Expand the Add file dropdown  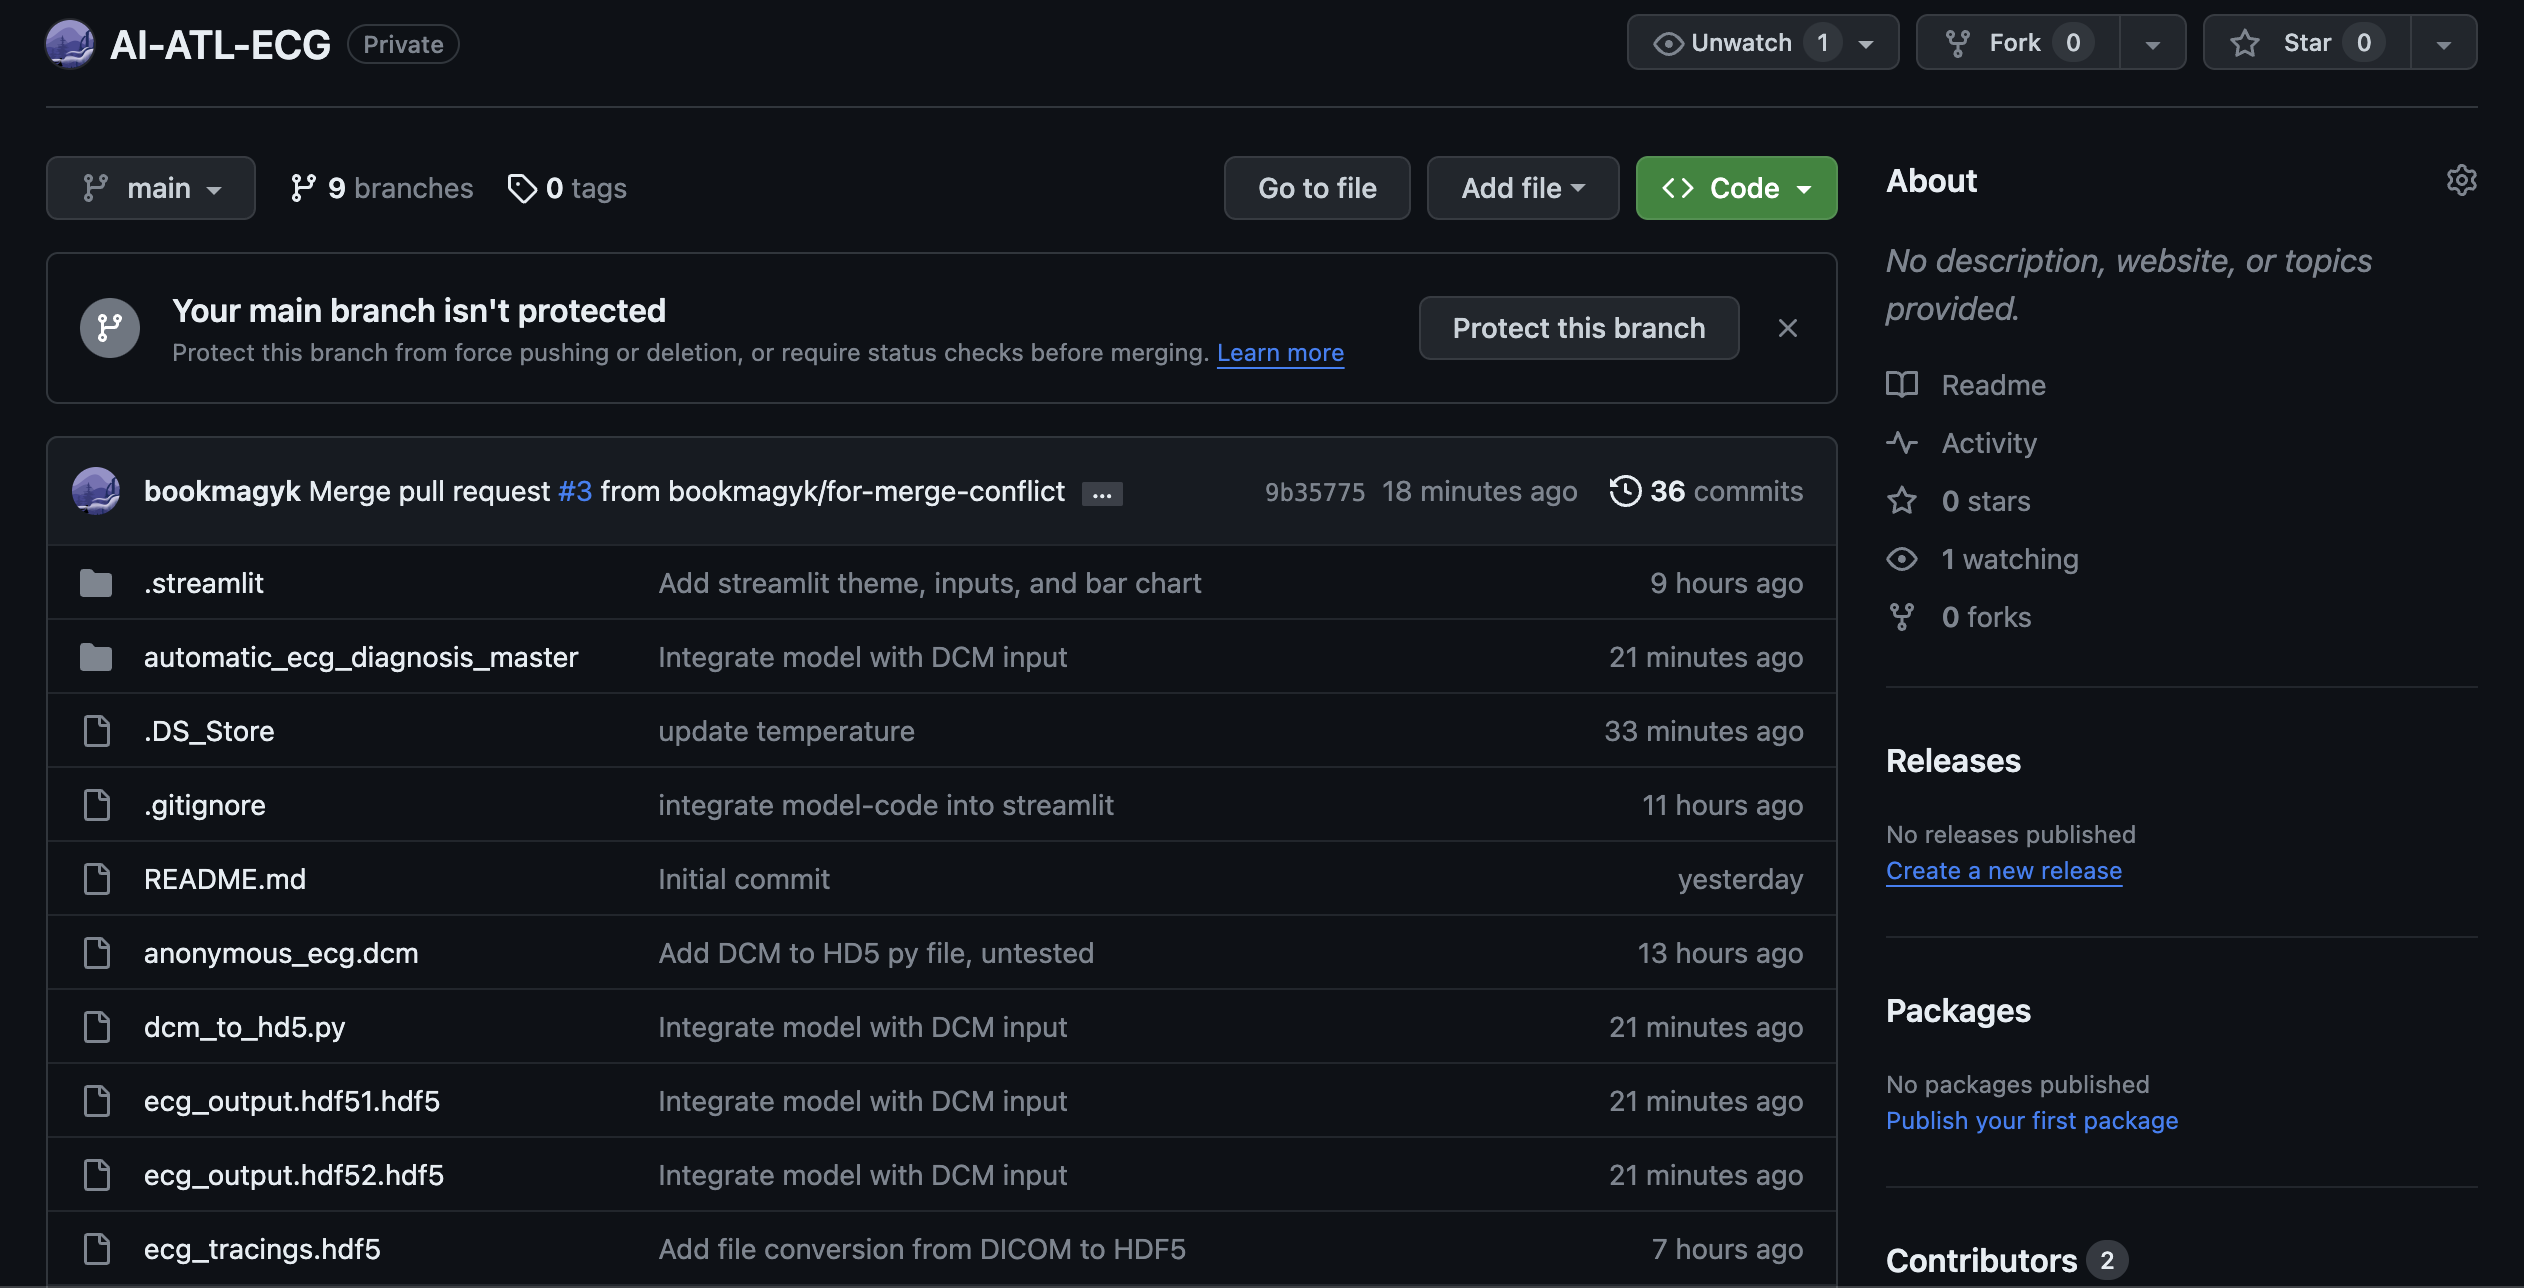coord(1522,188)
